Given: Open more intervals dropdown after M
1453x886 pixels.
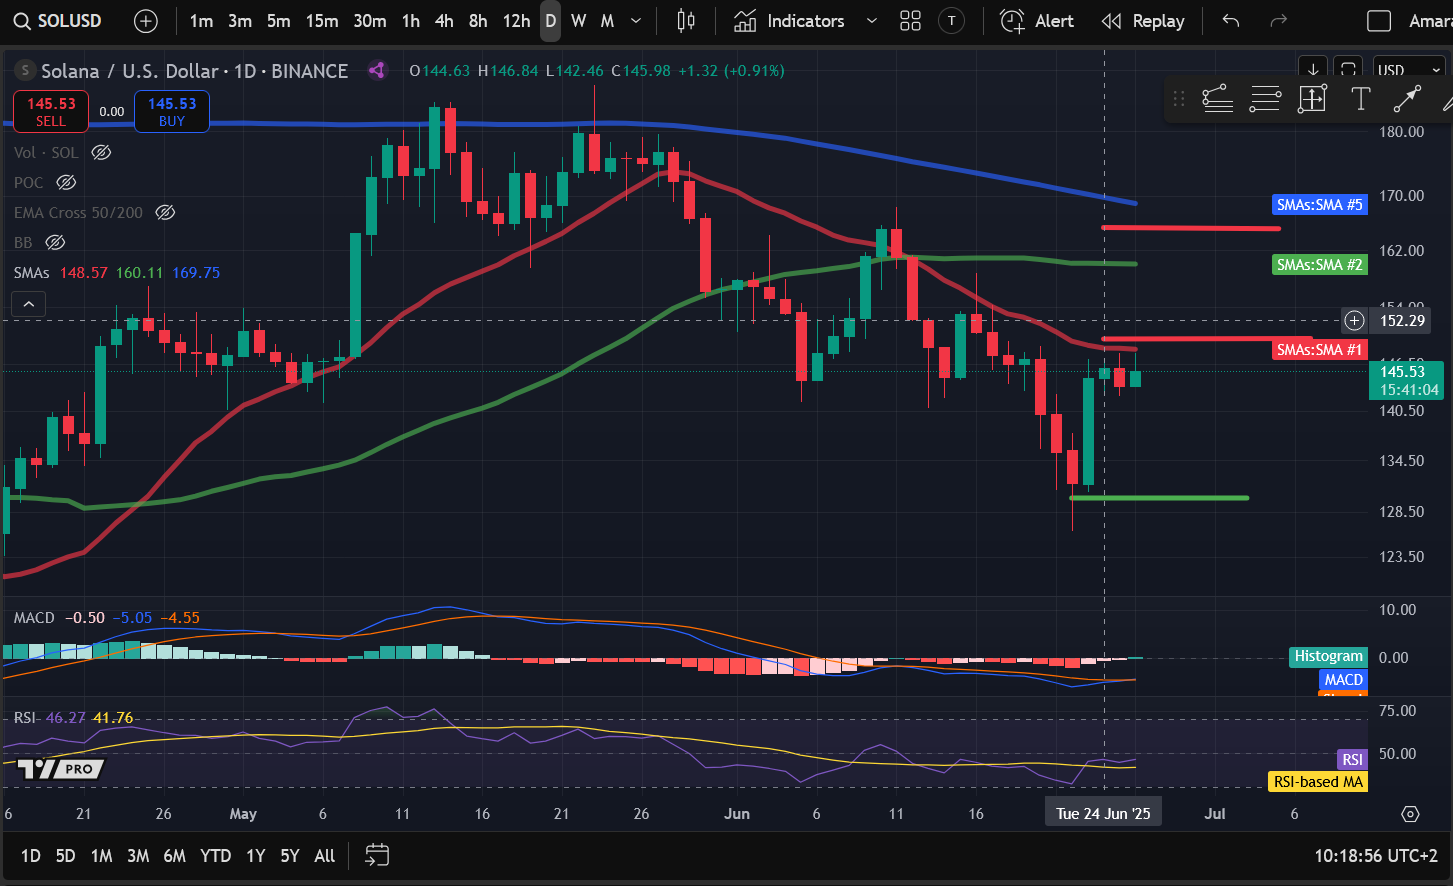Looking at the screenshot, I should point(636,21).
